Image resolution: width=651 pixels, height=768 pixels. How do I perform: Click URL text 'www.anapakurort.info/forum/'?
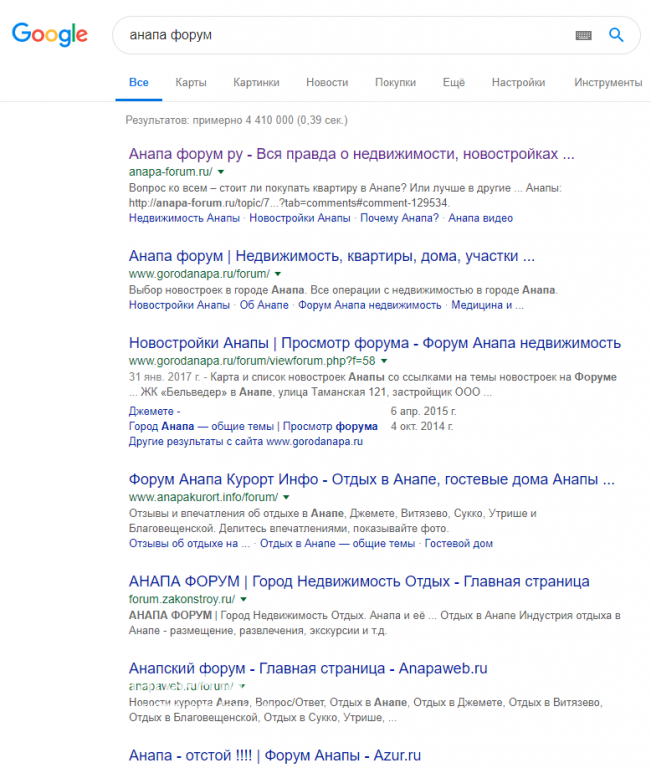[203, 497]
